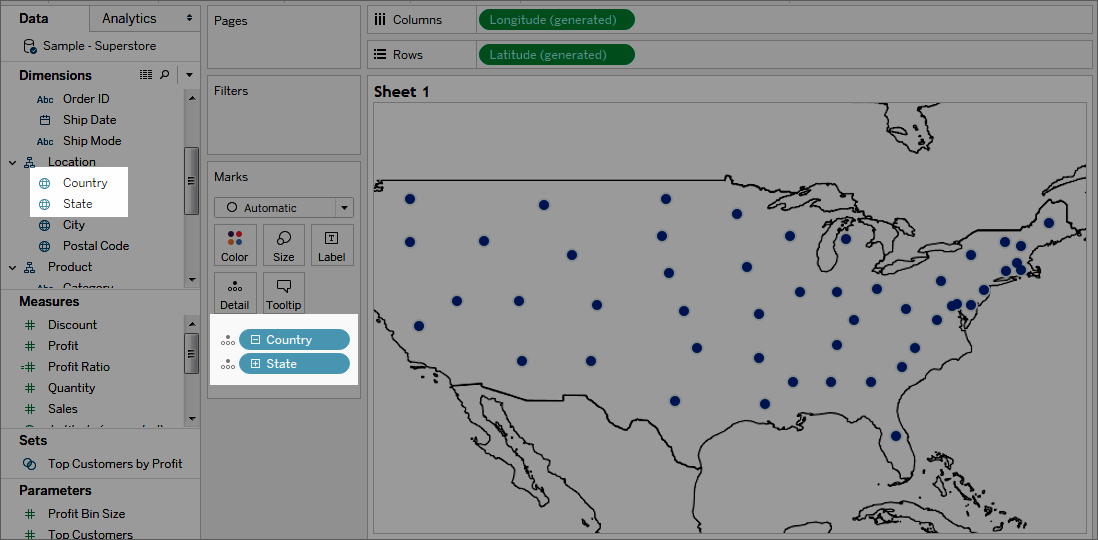Click the search magnifier icon in Dimensions
Image resolution: width=1098 pixels, height=540 pixels.
164,74
